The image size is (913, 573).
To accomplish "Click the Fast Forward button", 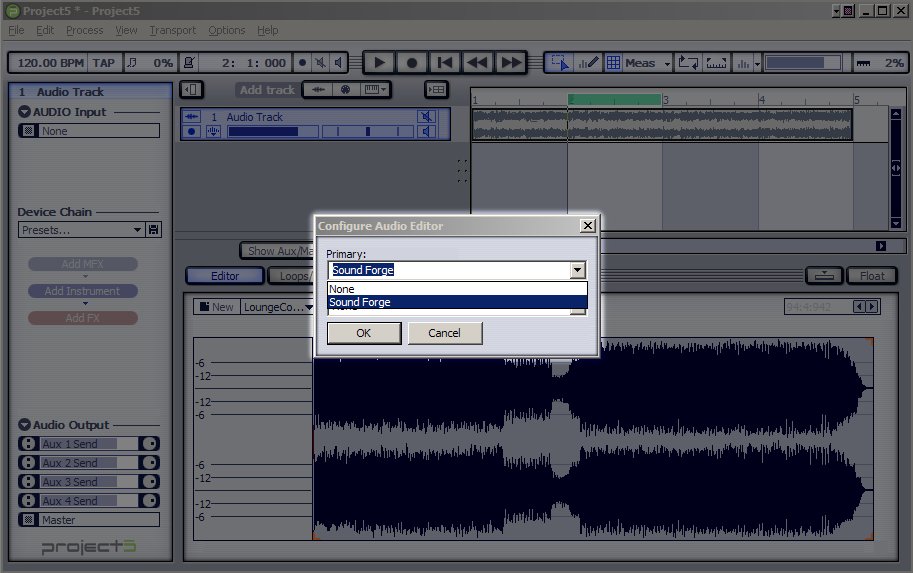I will click(511, 63).
